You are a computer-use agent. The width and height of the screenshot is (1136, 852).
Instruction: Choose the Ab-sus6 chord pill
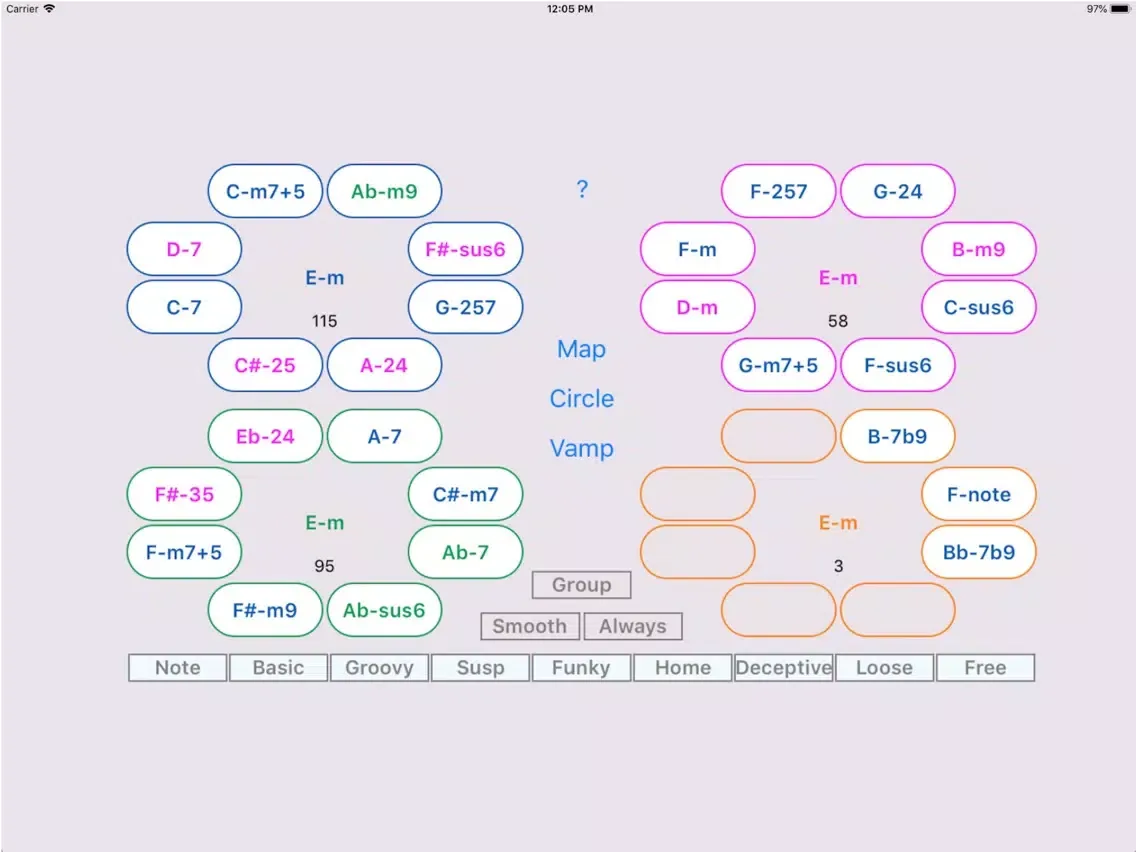coord(384,610)
